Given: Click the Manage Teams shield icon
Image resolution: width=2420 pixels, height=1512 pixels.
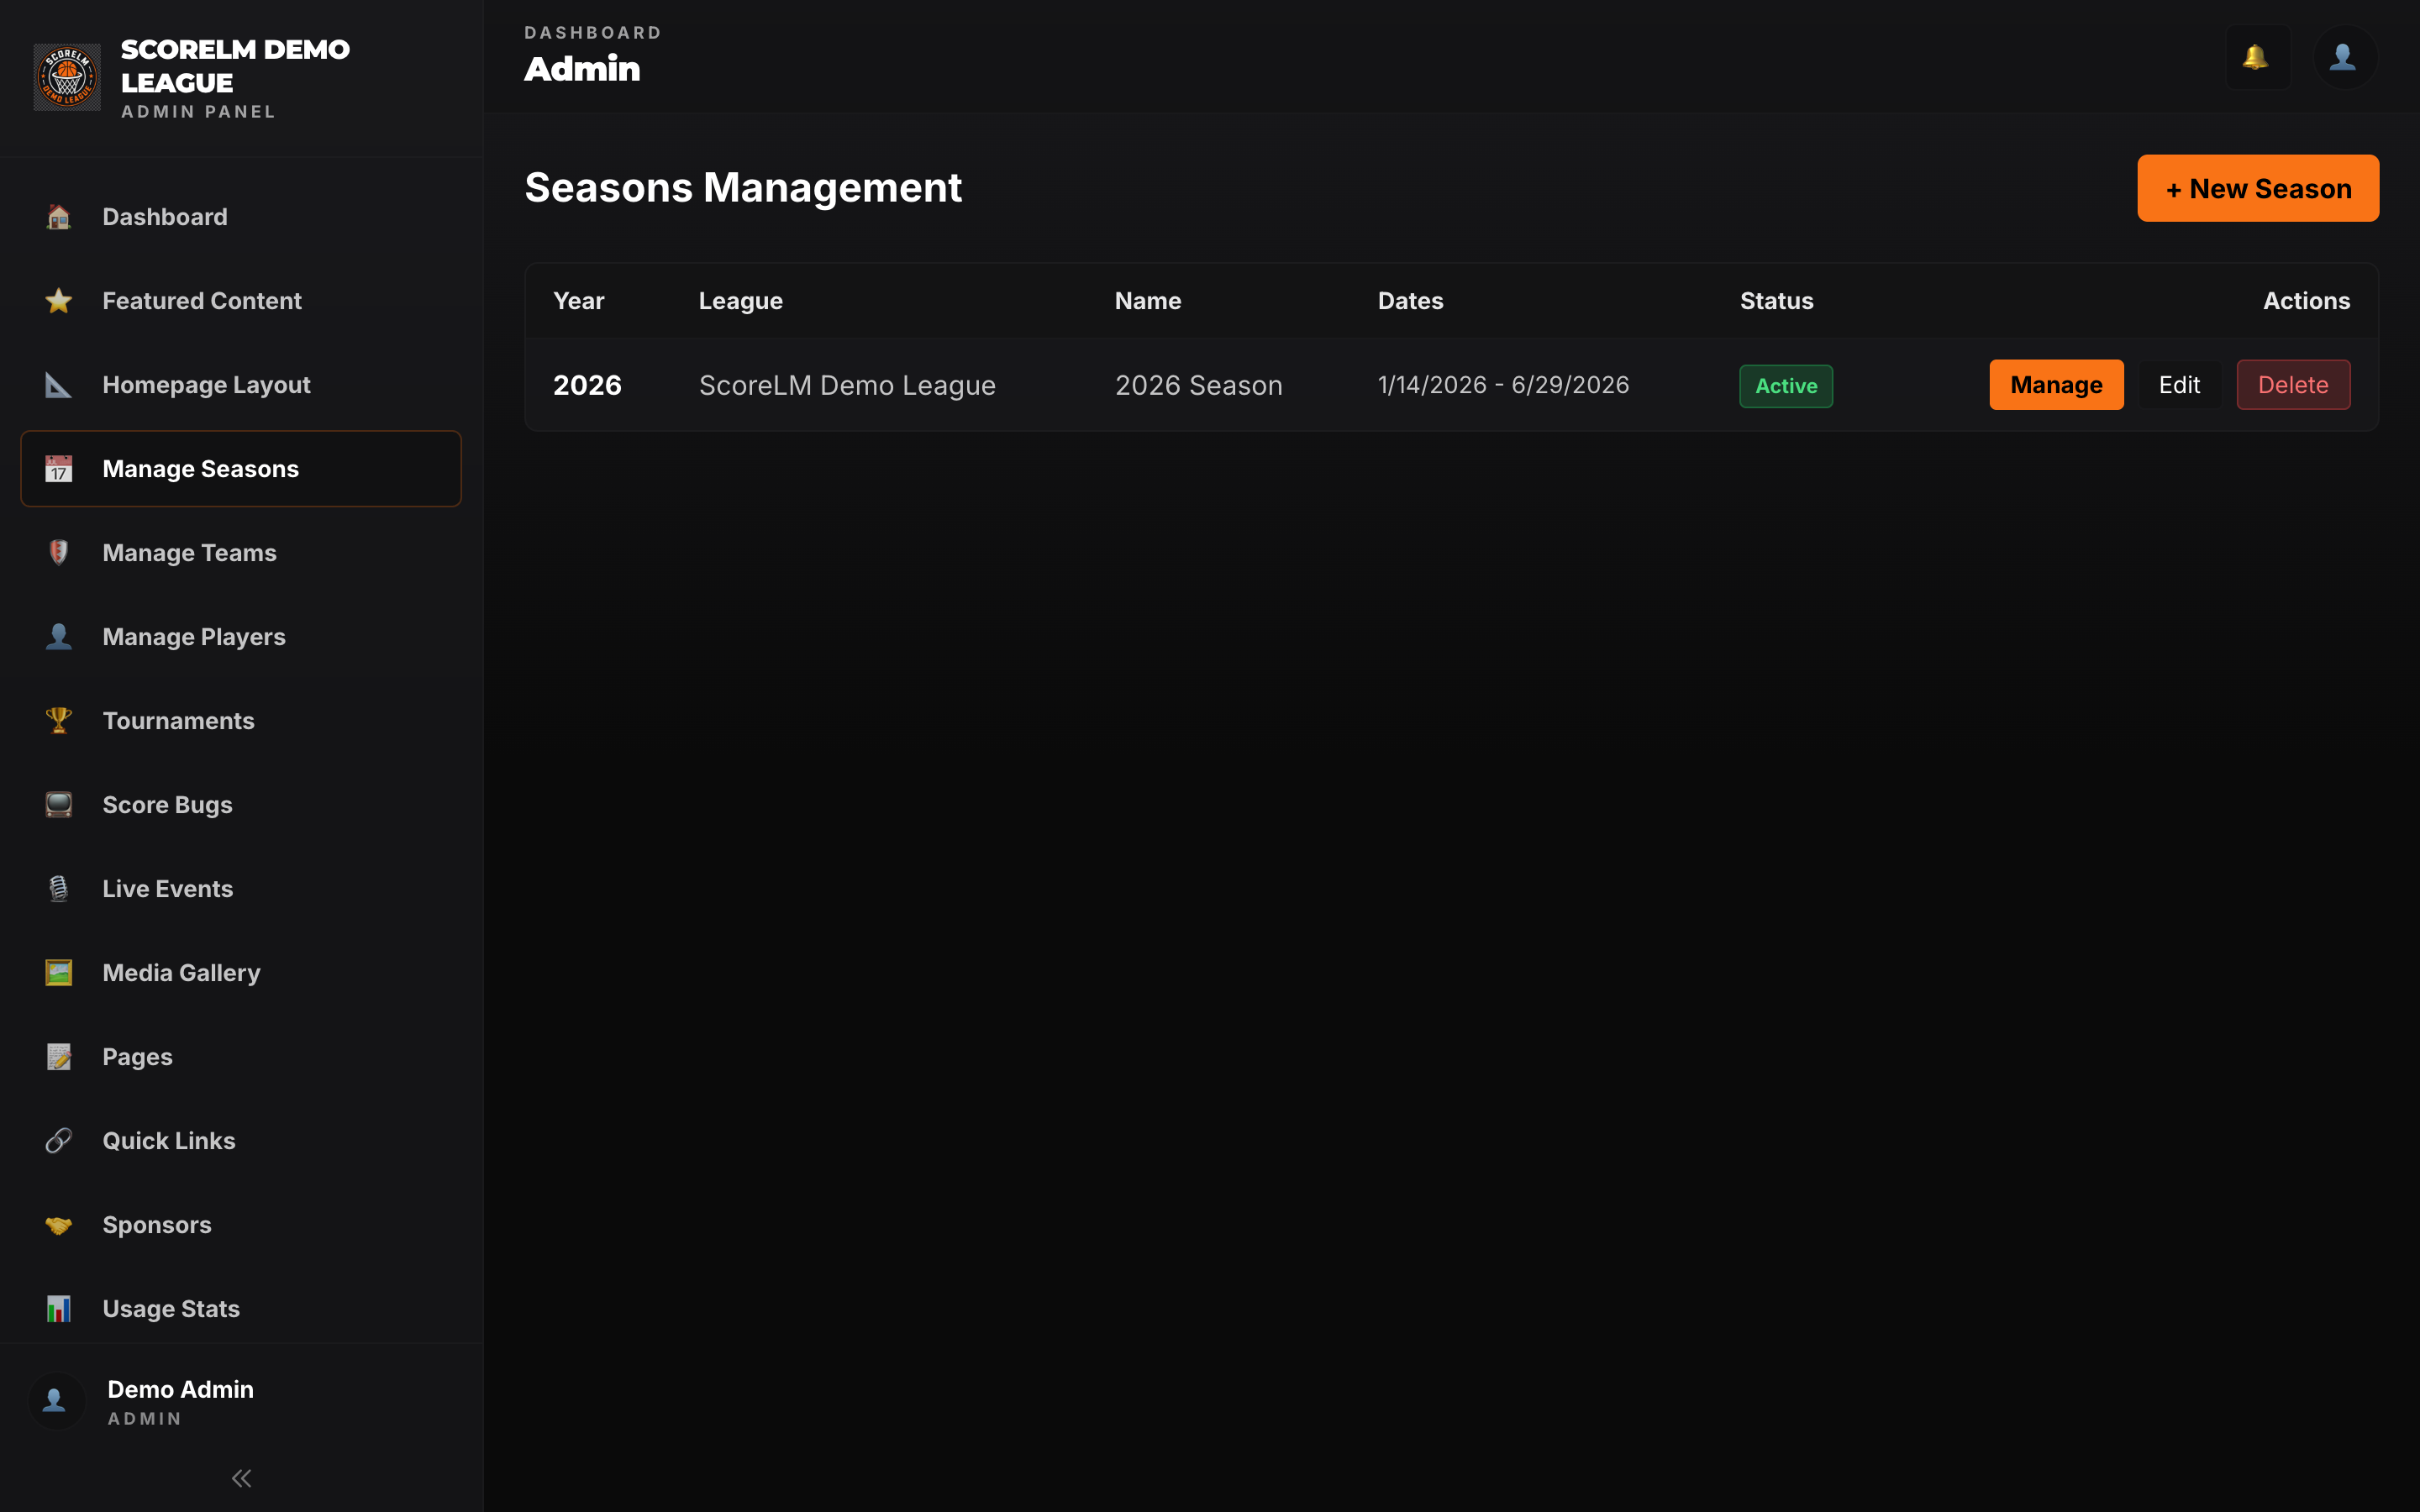Looking at the screenshot, I should 59,553.
